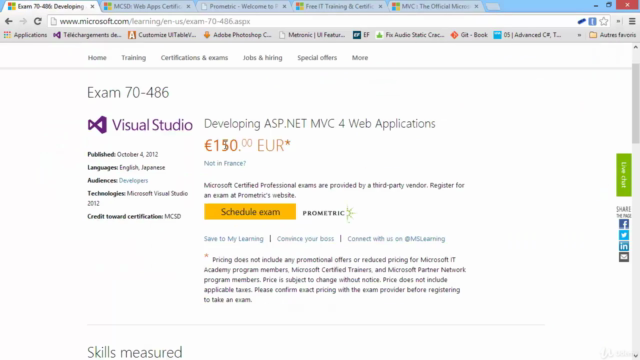The image size is (640, 360).
Task: Close the MCSD: Web Apps tab
Action: (188, 7)
